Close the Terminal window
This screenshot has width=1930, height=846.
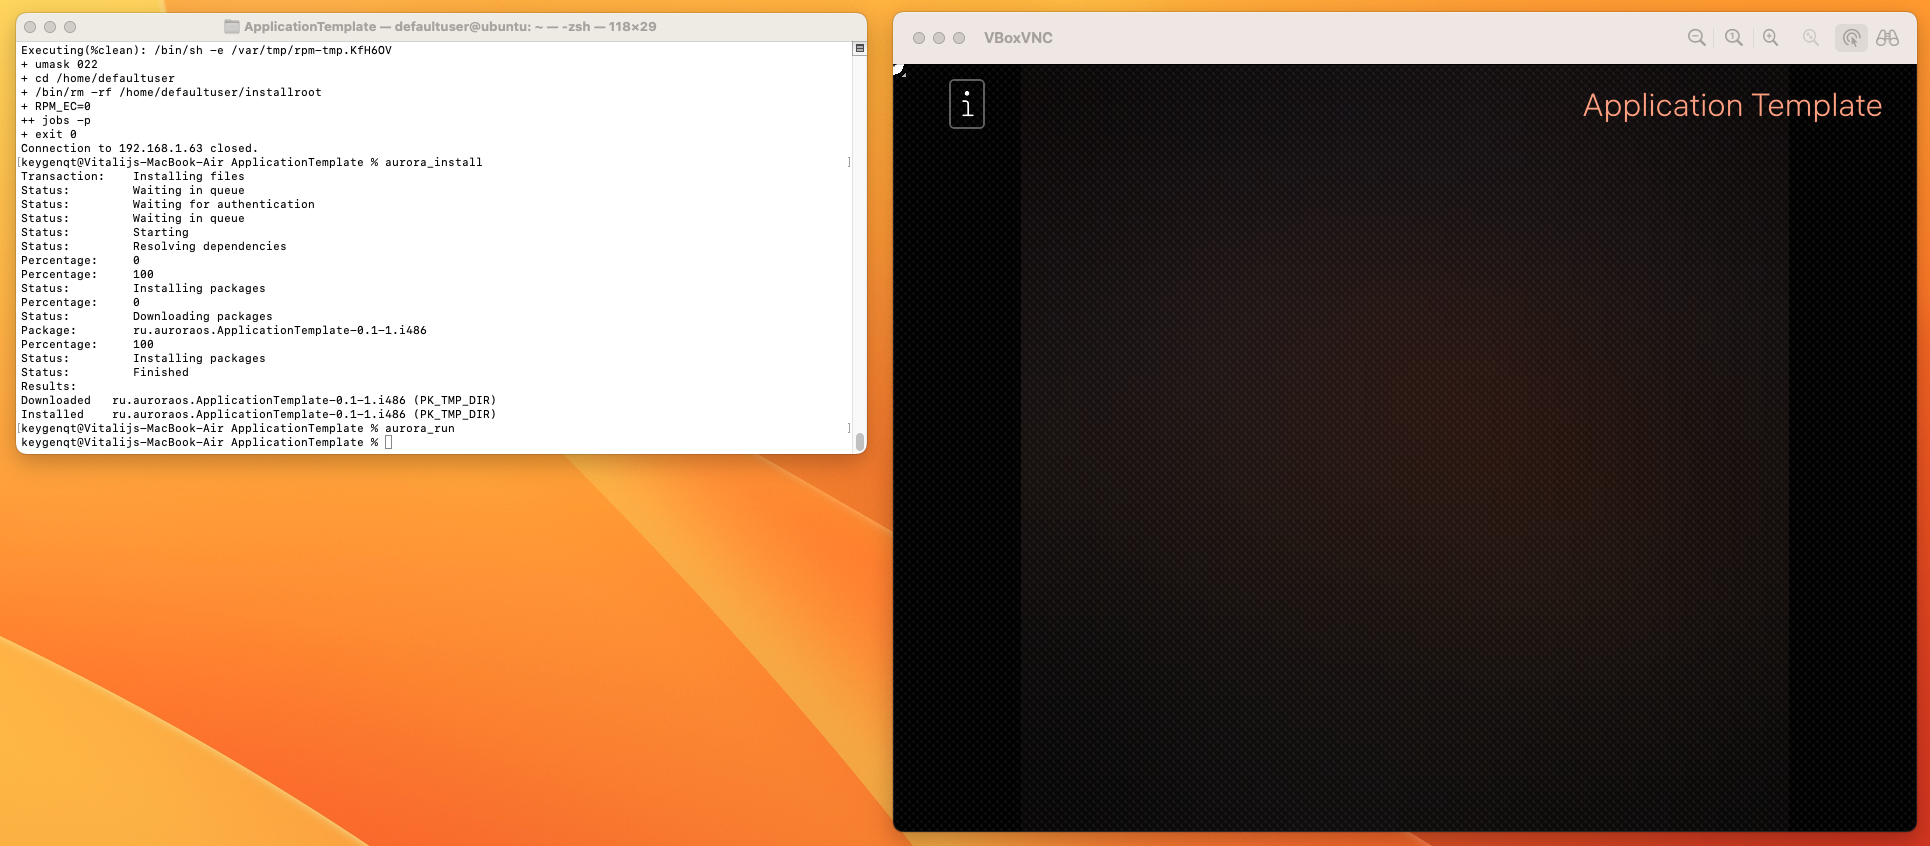point(30,27)
